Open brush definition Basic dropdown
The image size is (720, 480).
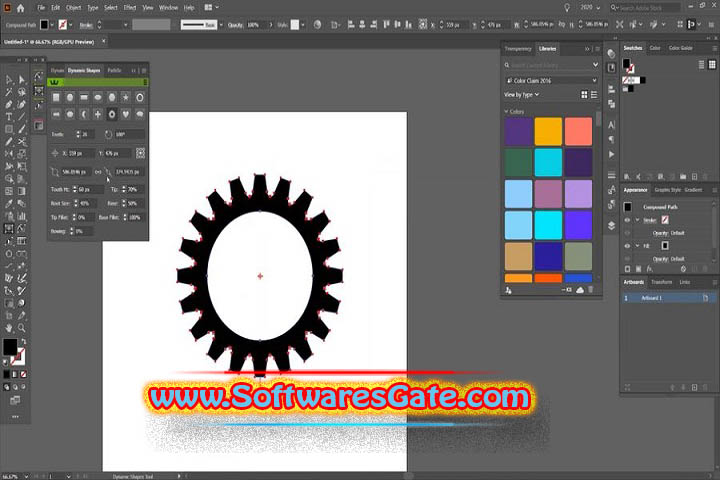click(x=221, y=25)
